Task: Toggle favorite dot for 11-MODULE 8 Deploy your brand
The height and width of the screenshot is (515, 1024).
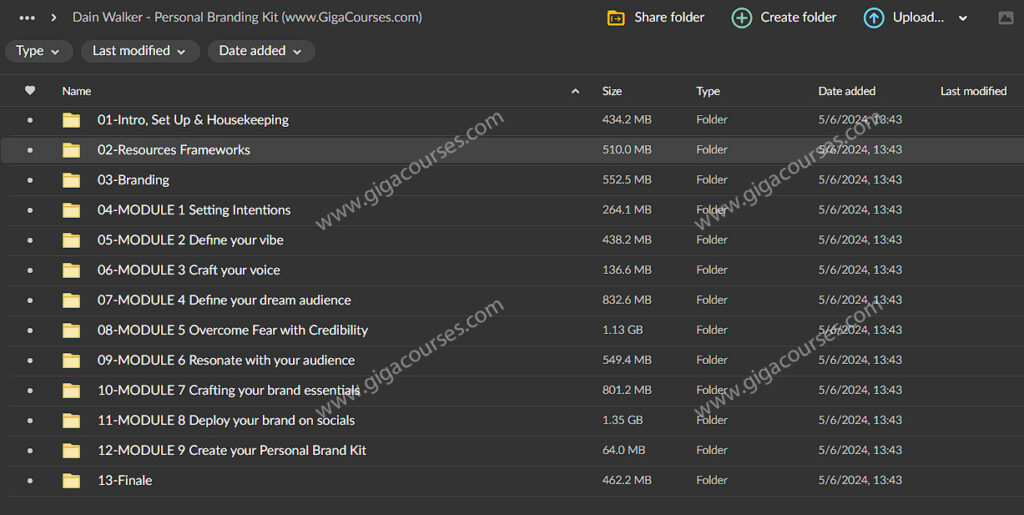Action: coord(30,420)
